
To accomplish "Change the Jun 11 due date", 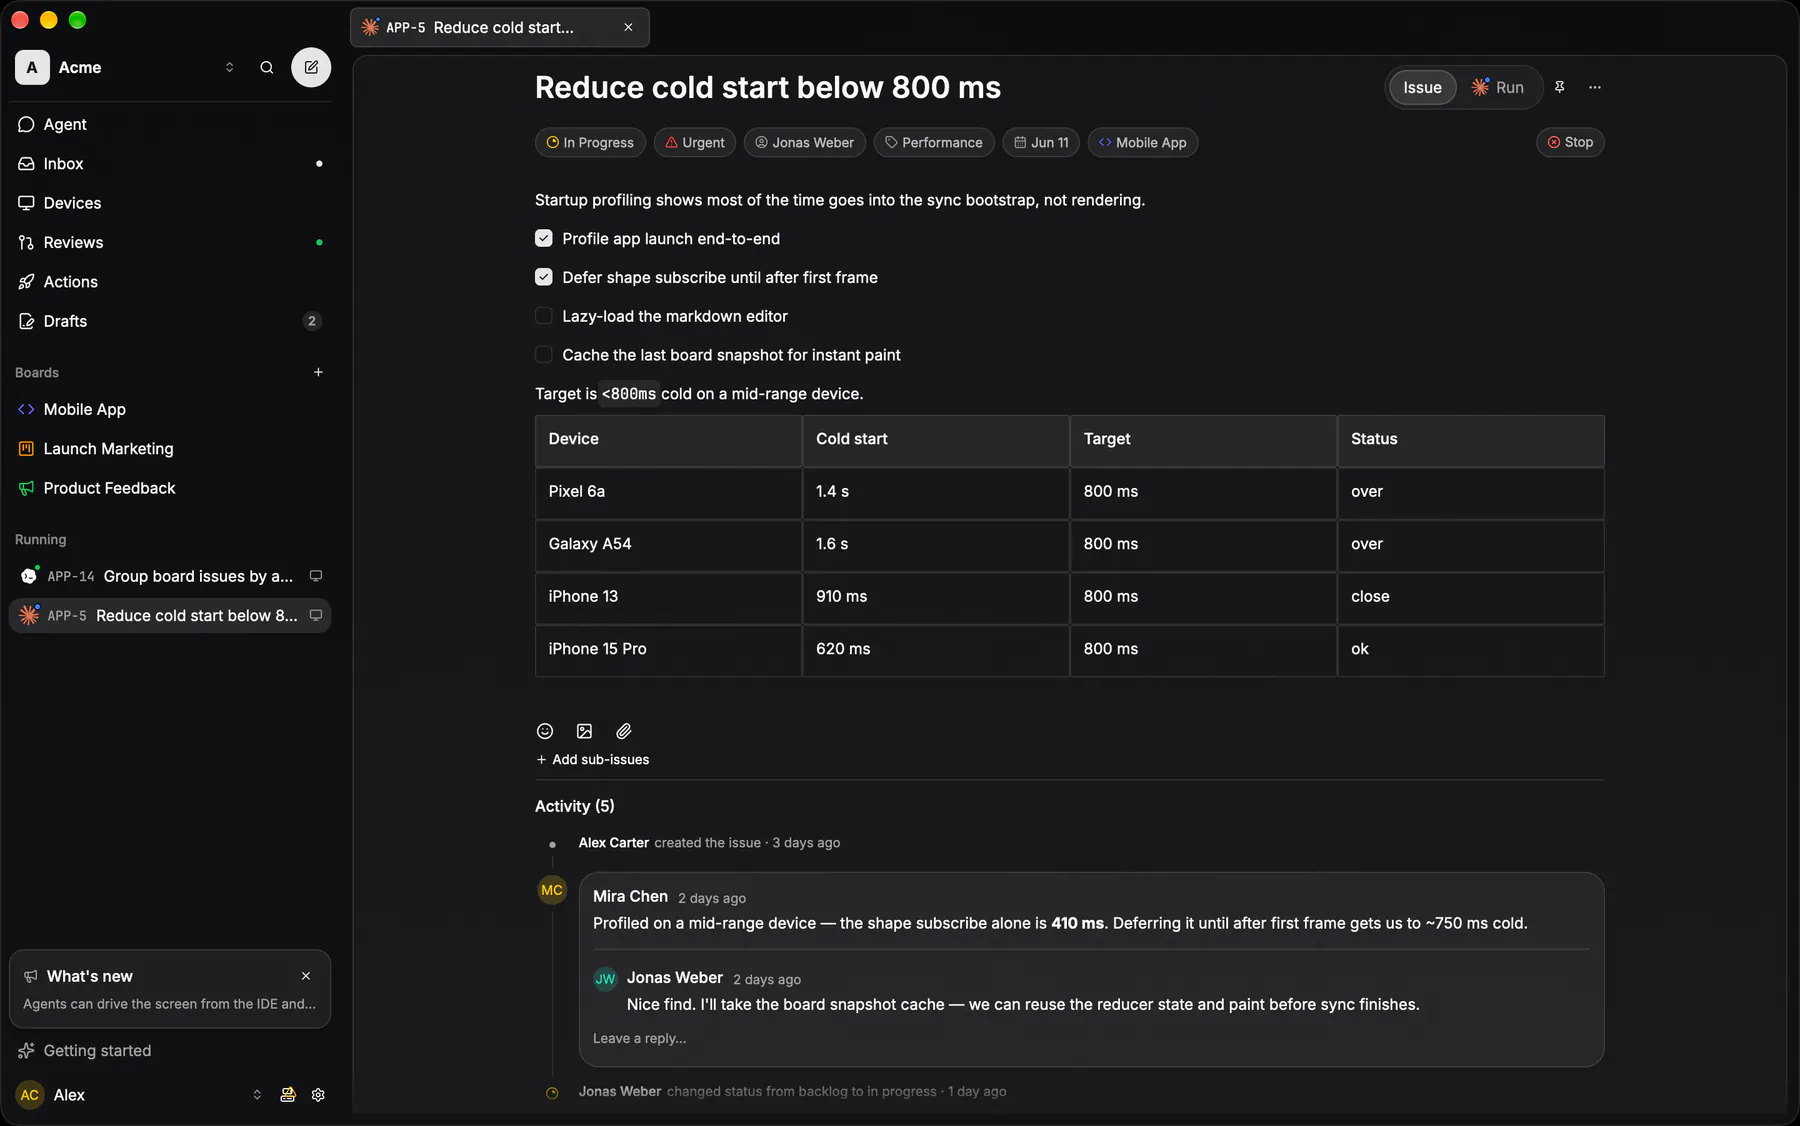I will pyautogui.click(x=1041, y=142).
